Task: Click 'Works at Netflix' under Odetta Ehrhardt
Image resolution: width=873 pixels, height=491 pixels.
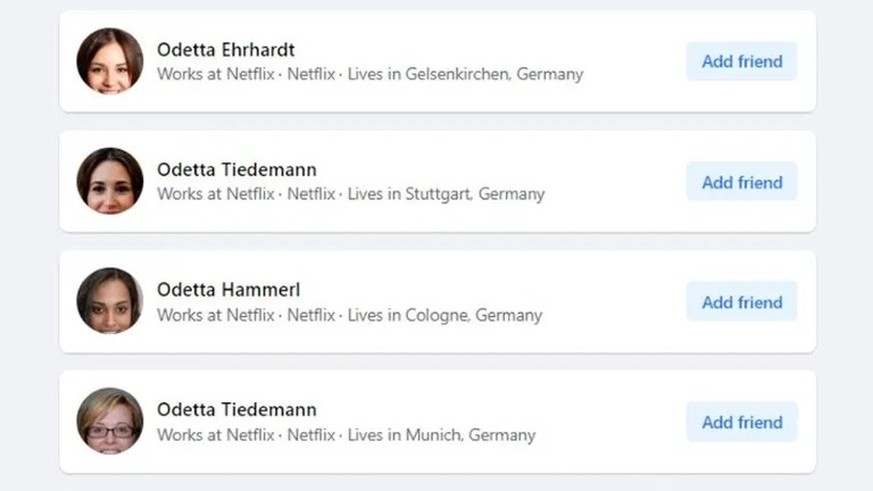Action: [x=215, y=74]
